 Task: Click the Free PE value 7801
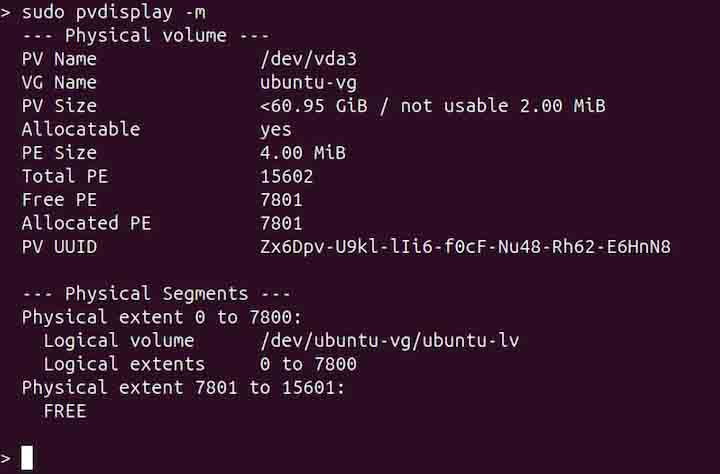(x=281, y=200)
